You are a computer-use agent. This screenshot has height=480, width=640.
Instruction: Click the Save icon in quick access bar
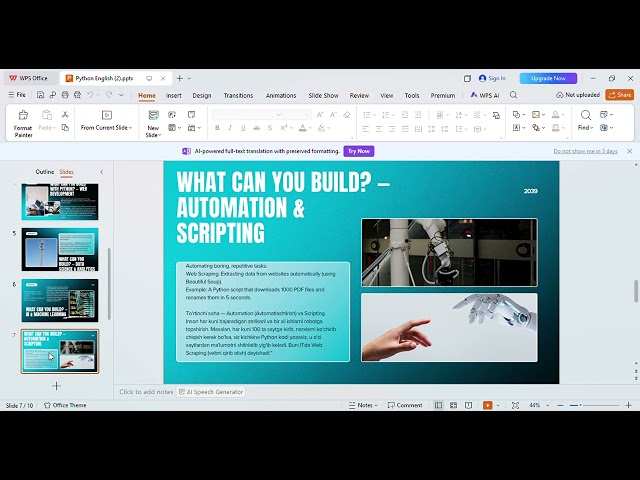click(x=40, y=95)
